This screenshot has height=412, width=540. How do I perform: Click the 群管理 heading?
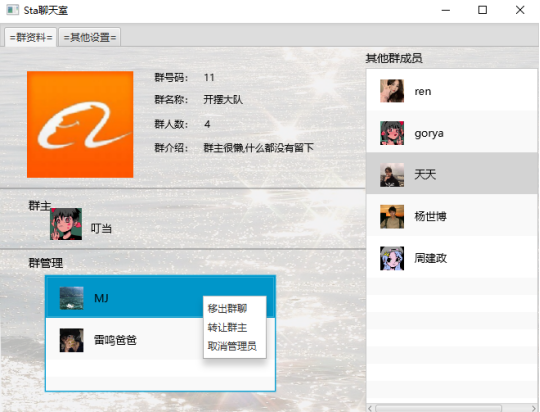coord(45,263)
